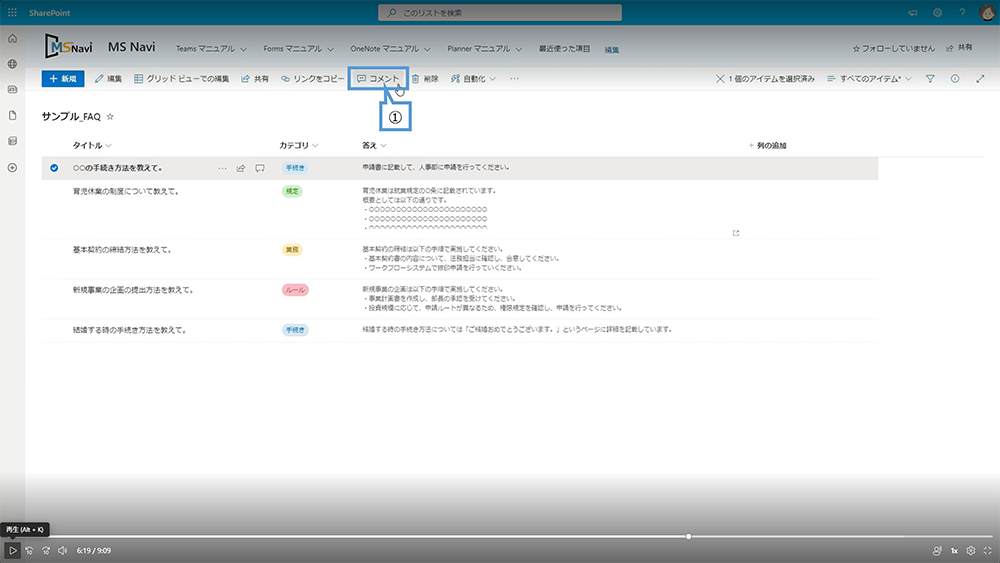The height and width of the screenshot is (563, 1000).
Task: Click the video progress bar handle
Action: click(688, 536)
